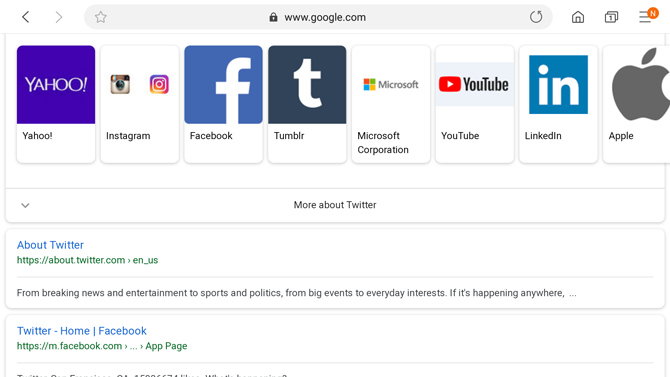
Task: Click the About Twitter result snippet text
Action: click(297, 293)
